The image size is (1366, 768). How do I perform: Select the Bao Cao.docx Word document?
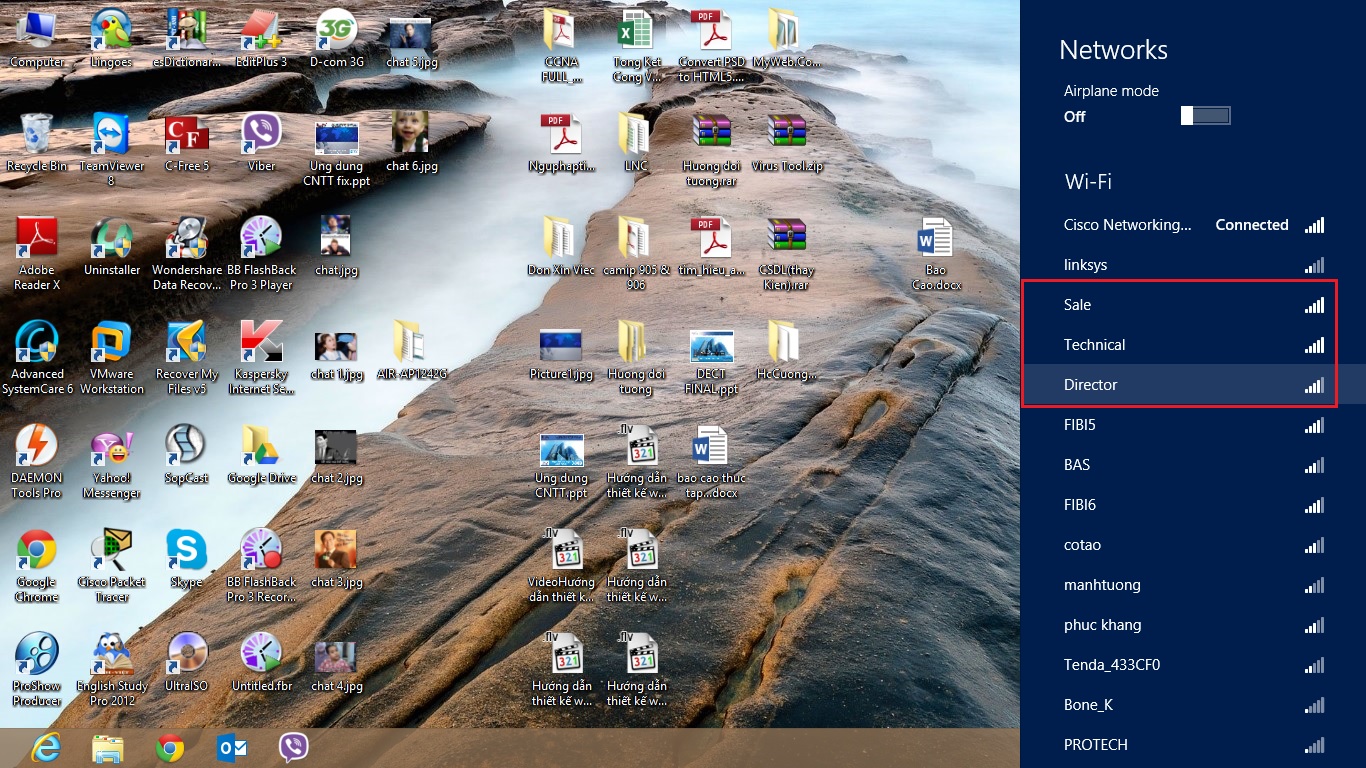click(x=935, y=242)
